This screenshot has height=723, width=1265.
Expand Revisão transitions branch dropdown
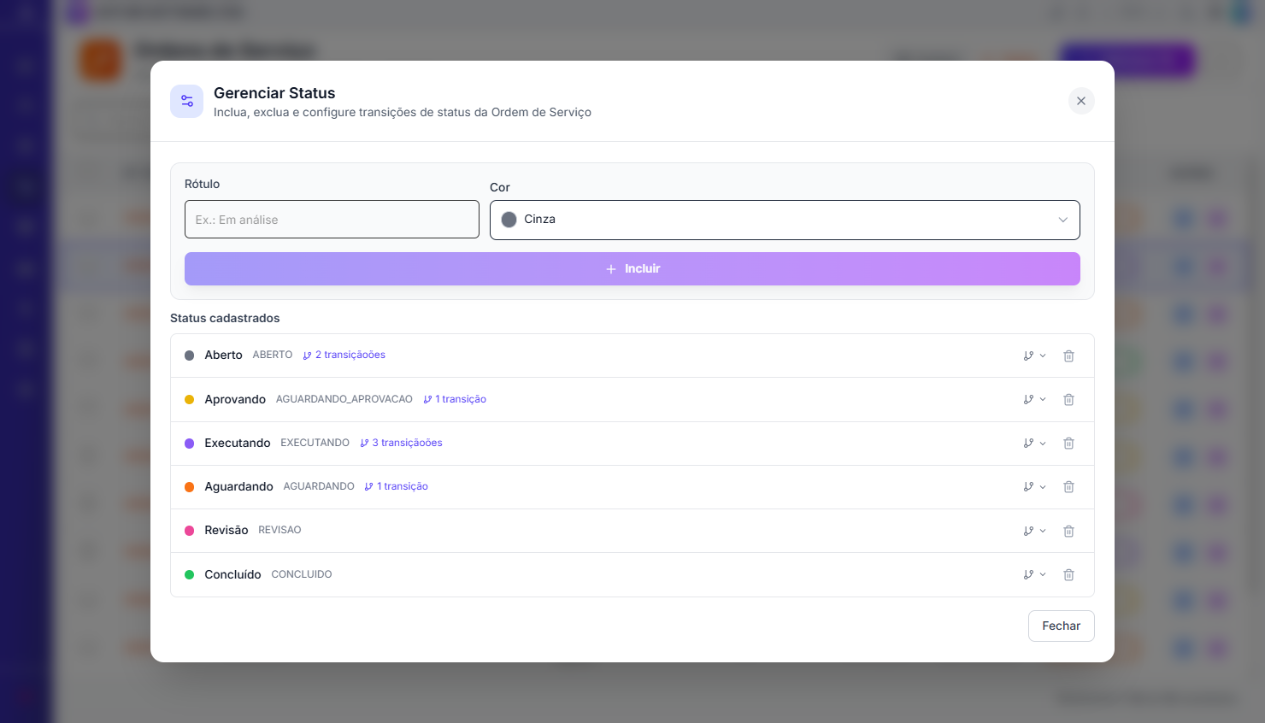pos(1034,531)
